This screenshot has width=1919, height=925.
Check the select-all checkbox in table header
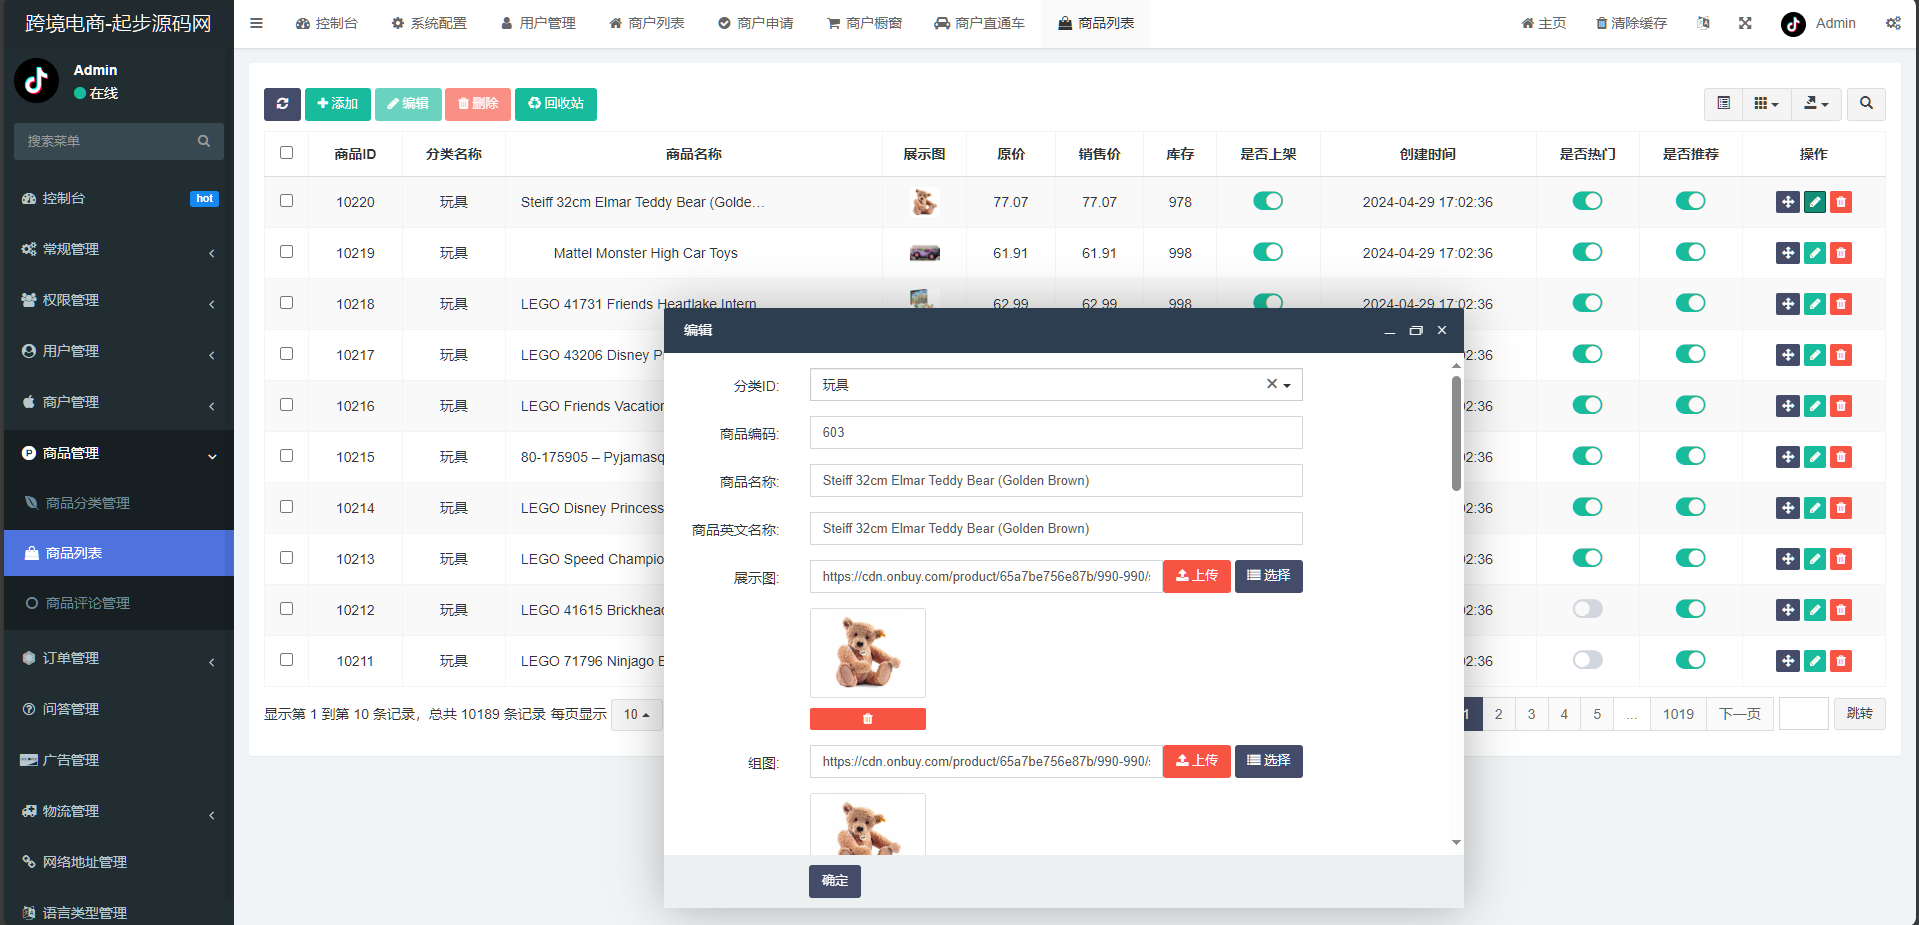pyautogui.click(x=286, y=153)
